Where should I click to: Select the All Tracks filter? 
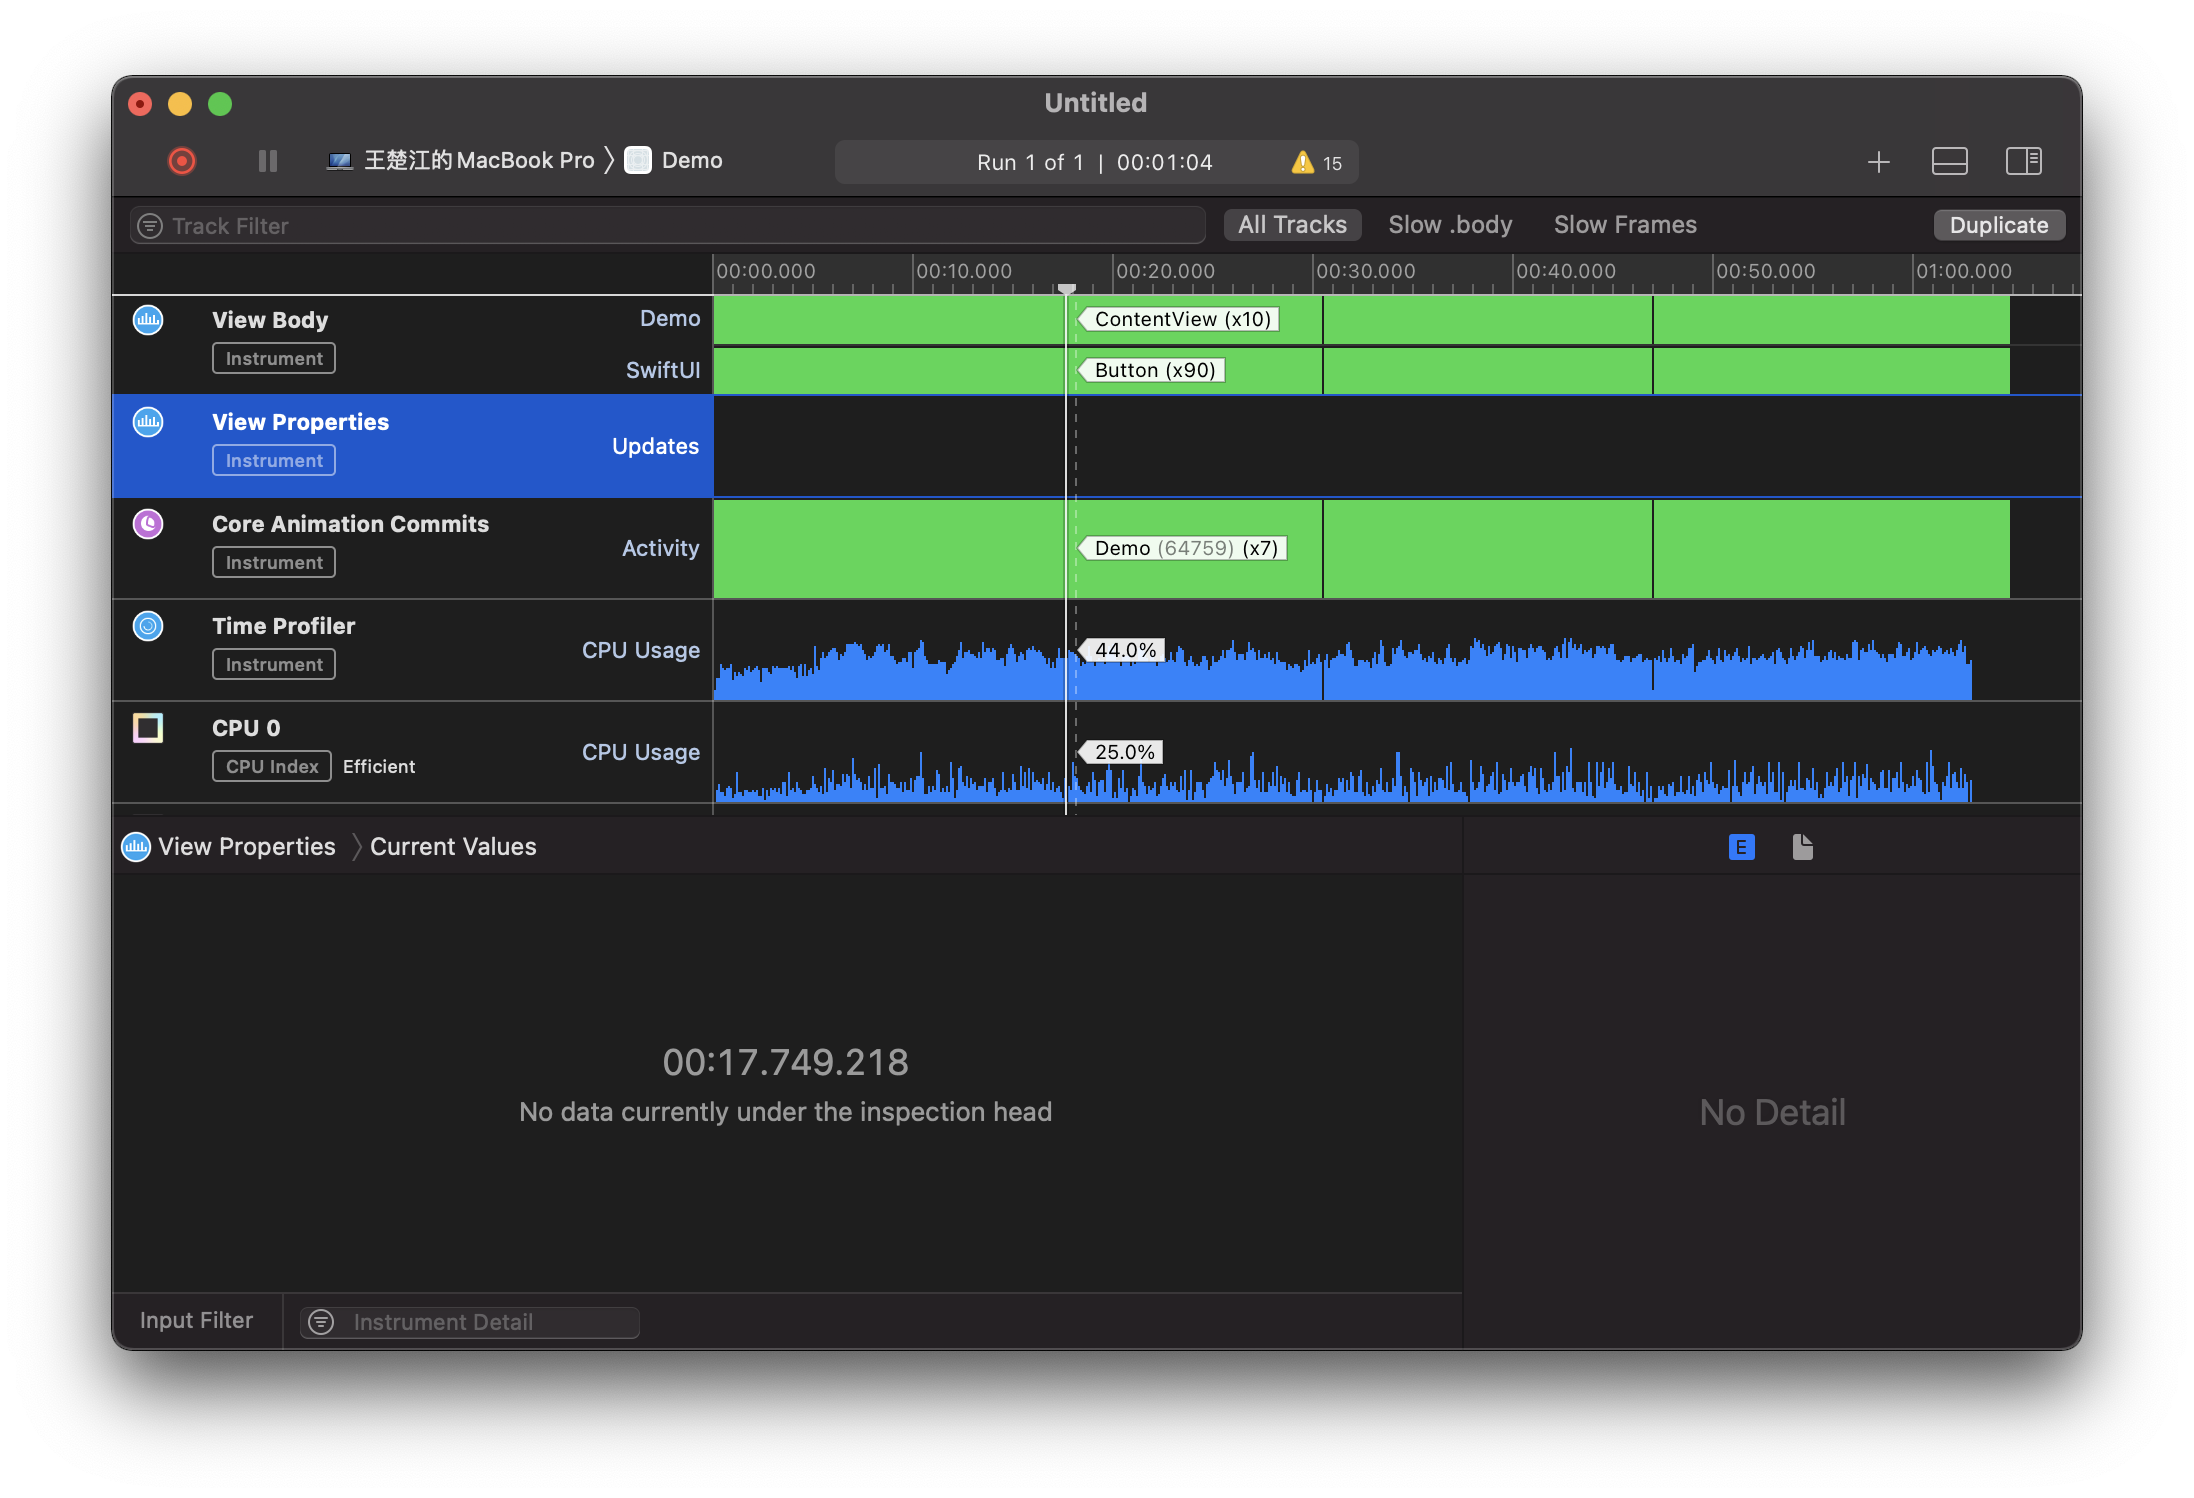(x=1291, y=225)
